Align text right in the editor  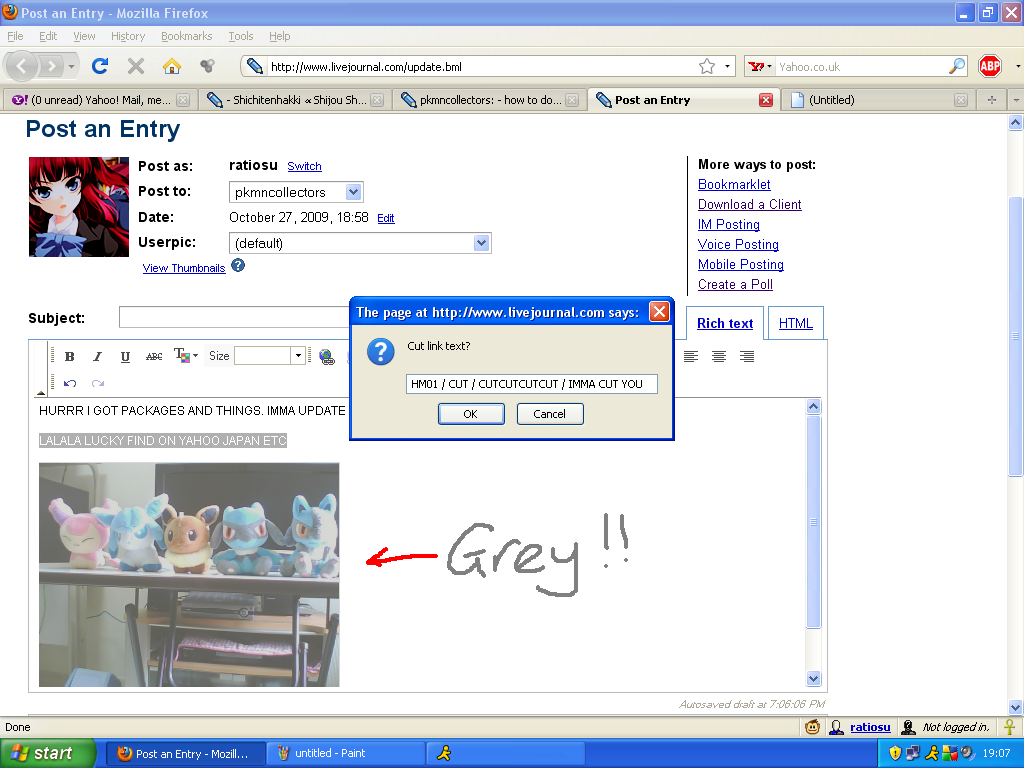click(747, 357)
